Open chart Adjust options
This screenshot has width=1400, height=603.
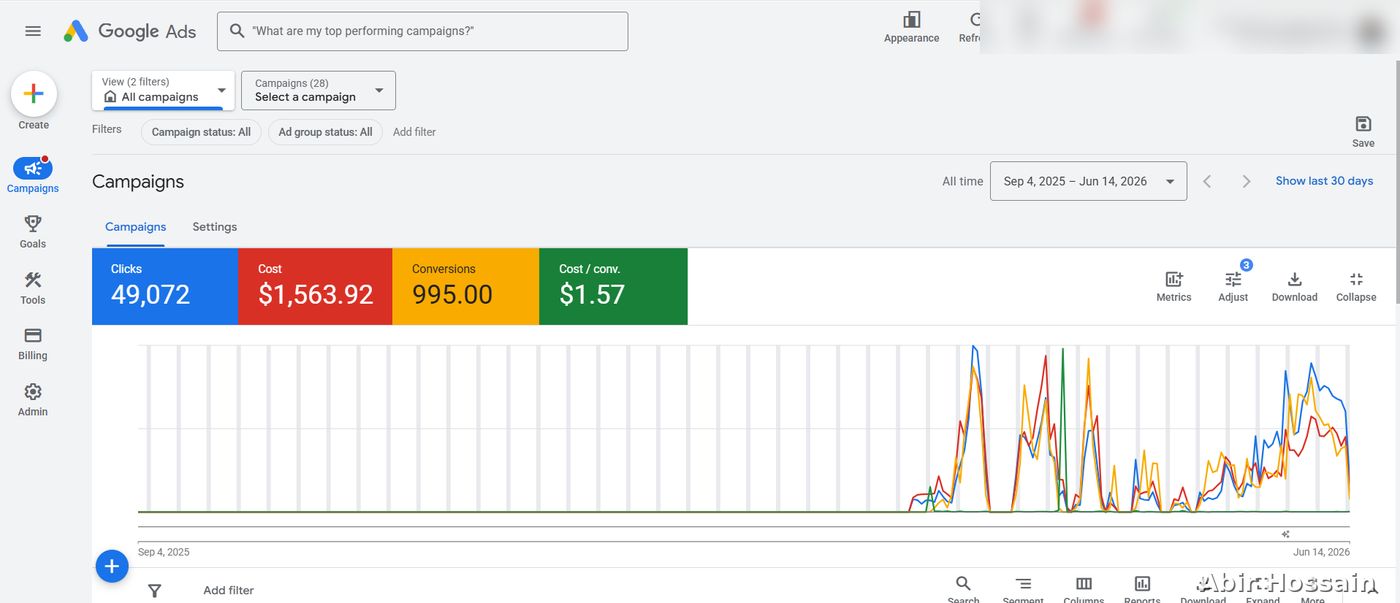coord(1233,286)
